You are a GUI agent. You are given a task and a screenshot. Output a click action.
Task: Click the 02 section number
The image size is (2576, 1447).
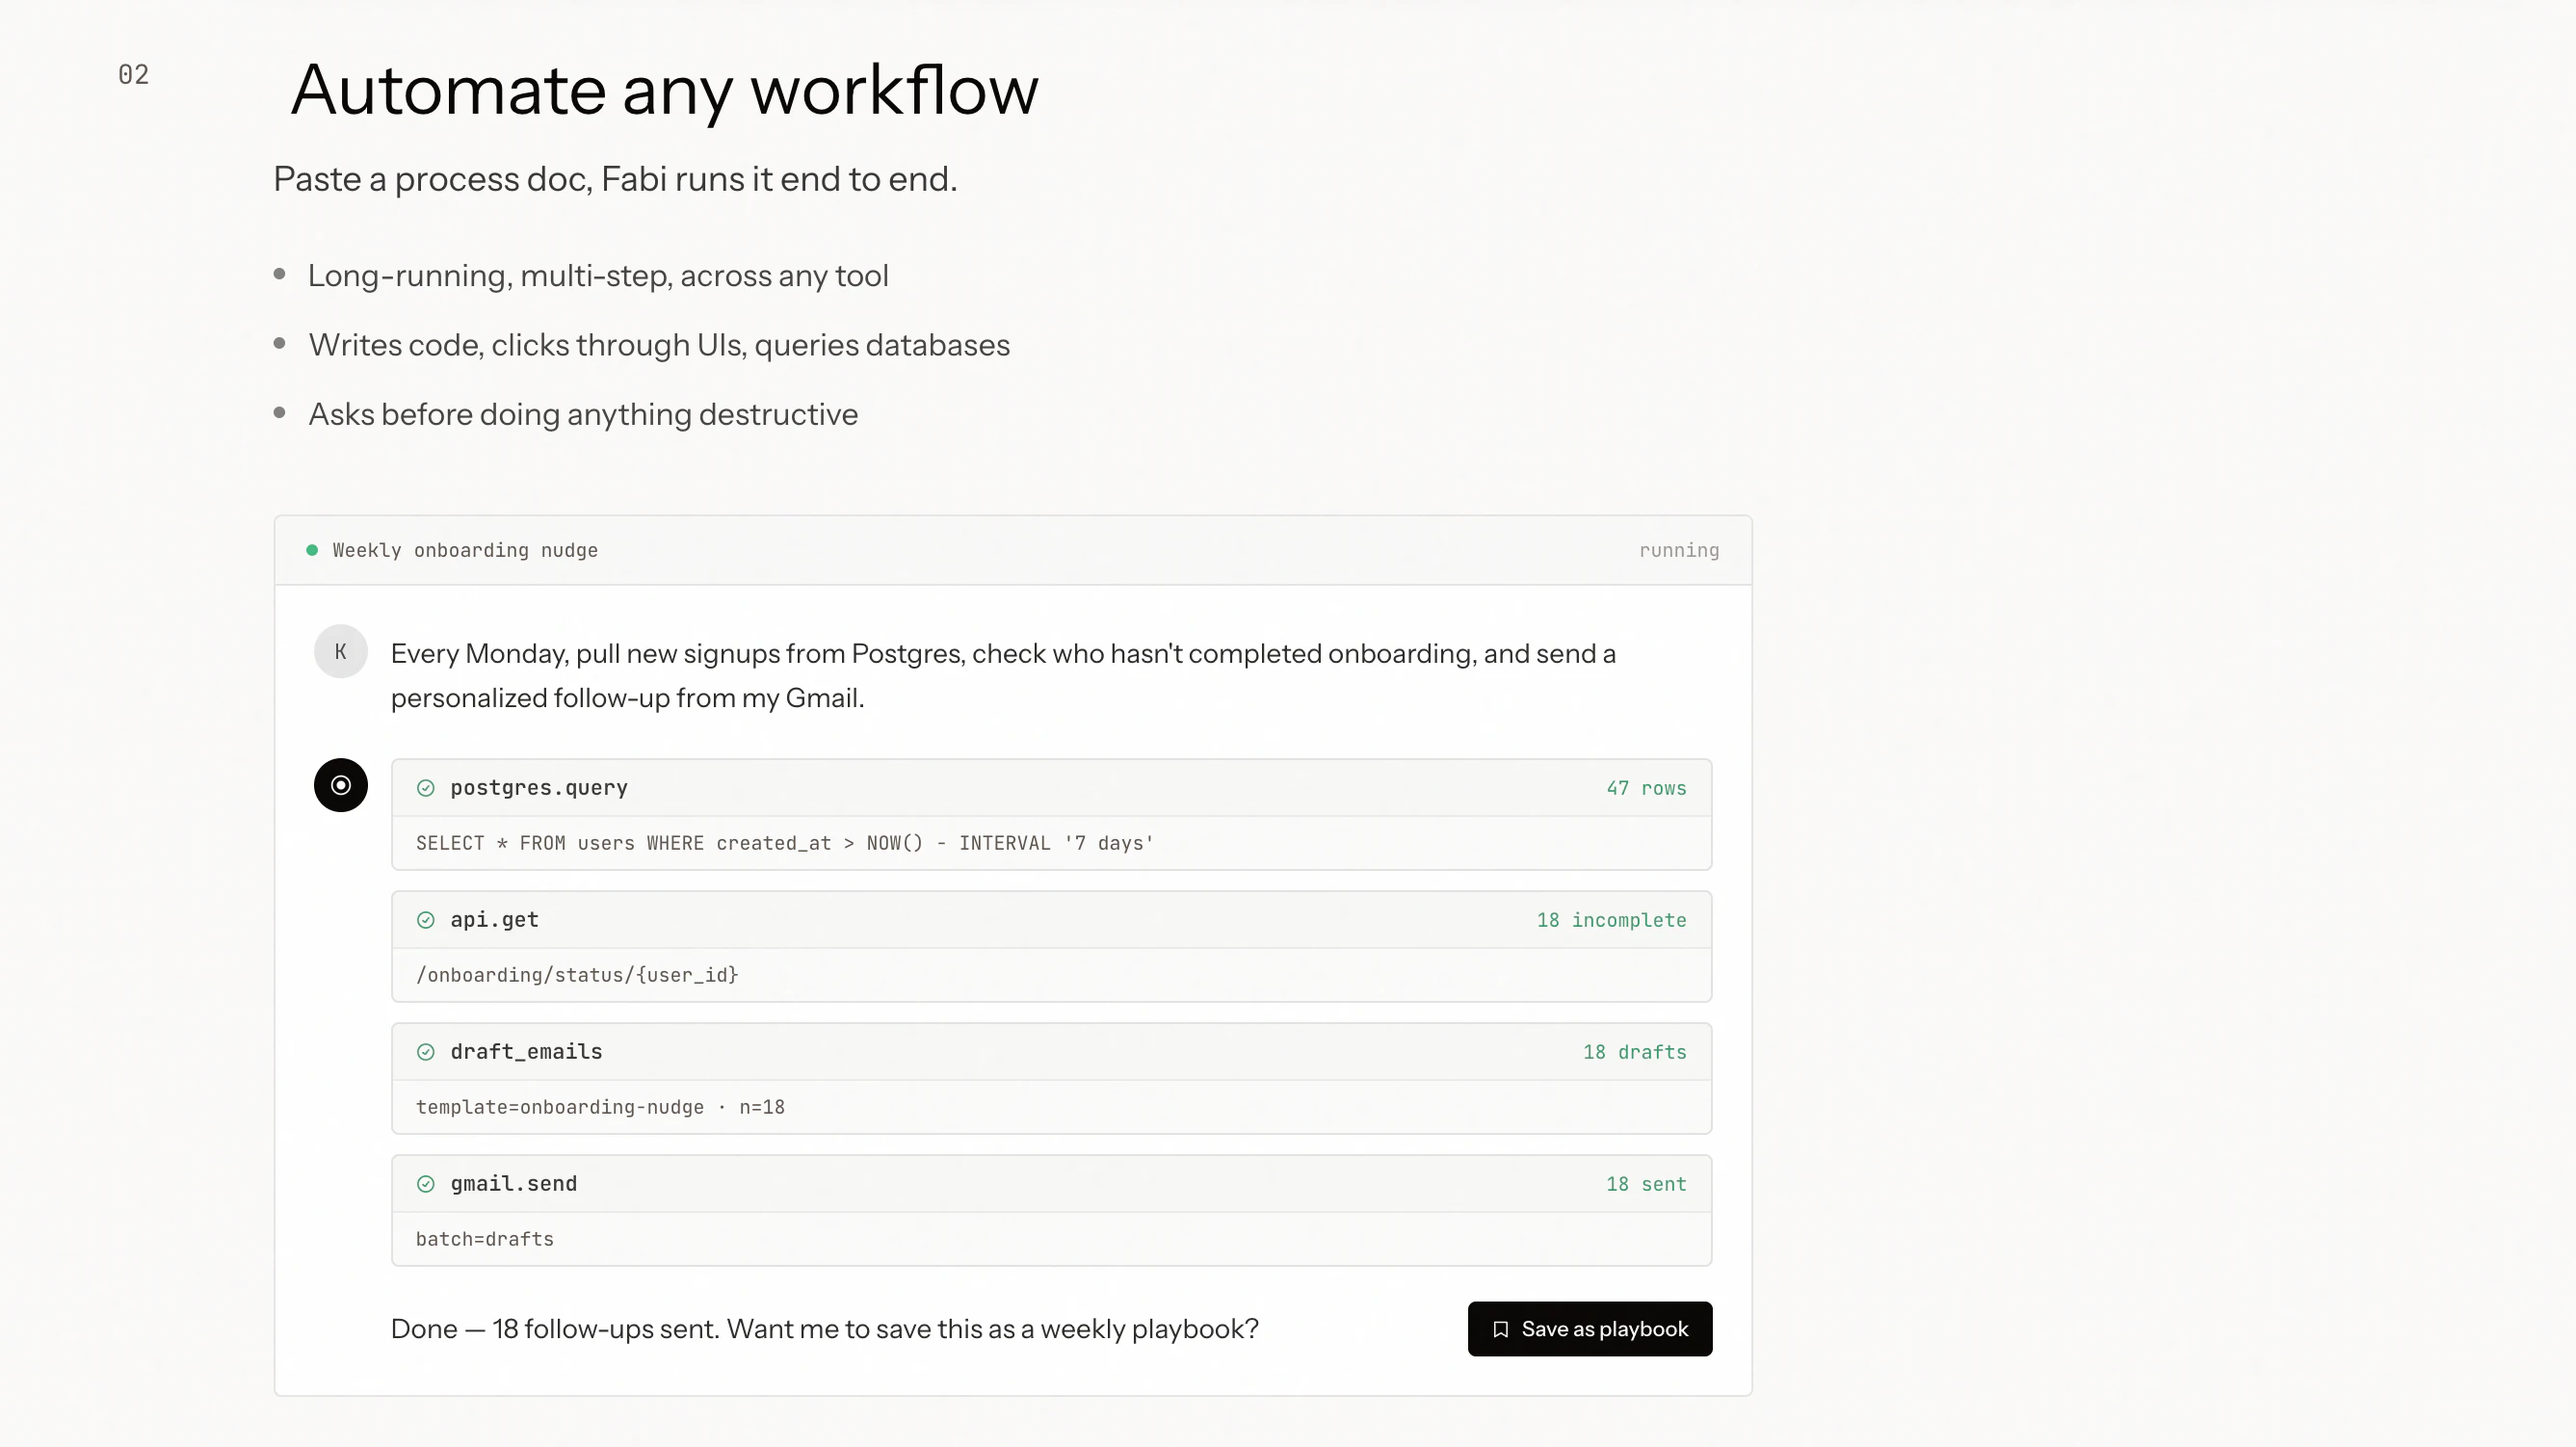click(134, 75)
